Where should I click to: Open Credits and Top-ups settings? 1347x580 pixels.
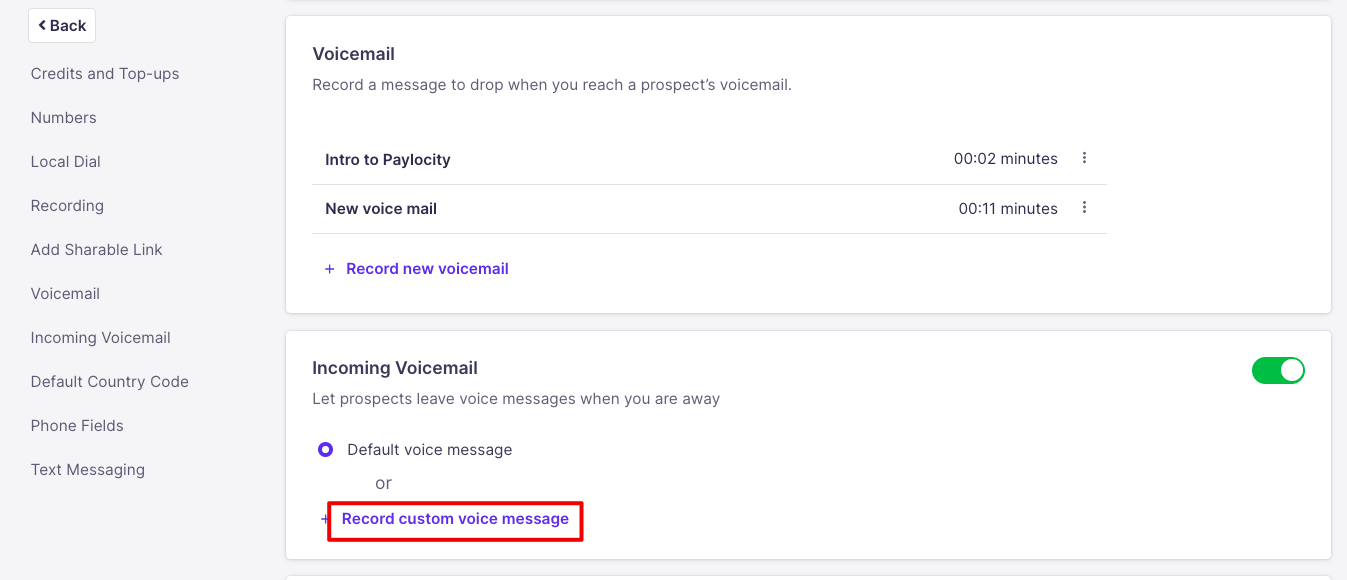coord(105,74)
